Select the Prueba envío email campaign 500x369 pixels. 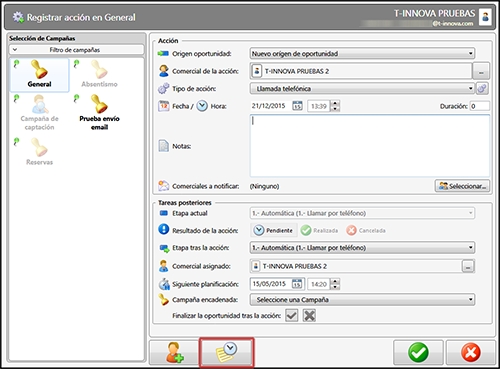99,113
